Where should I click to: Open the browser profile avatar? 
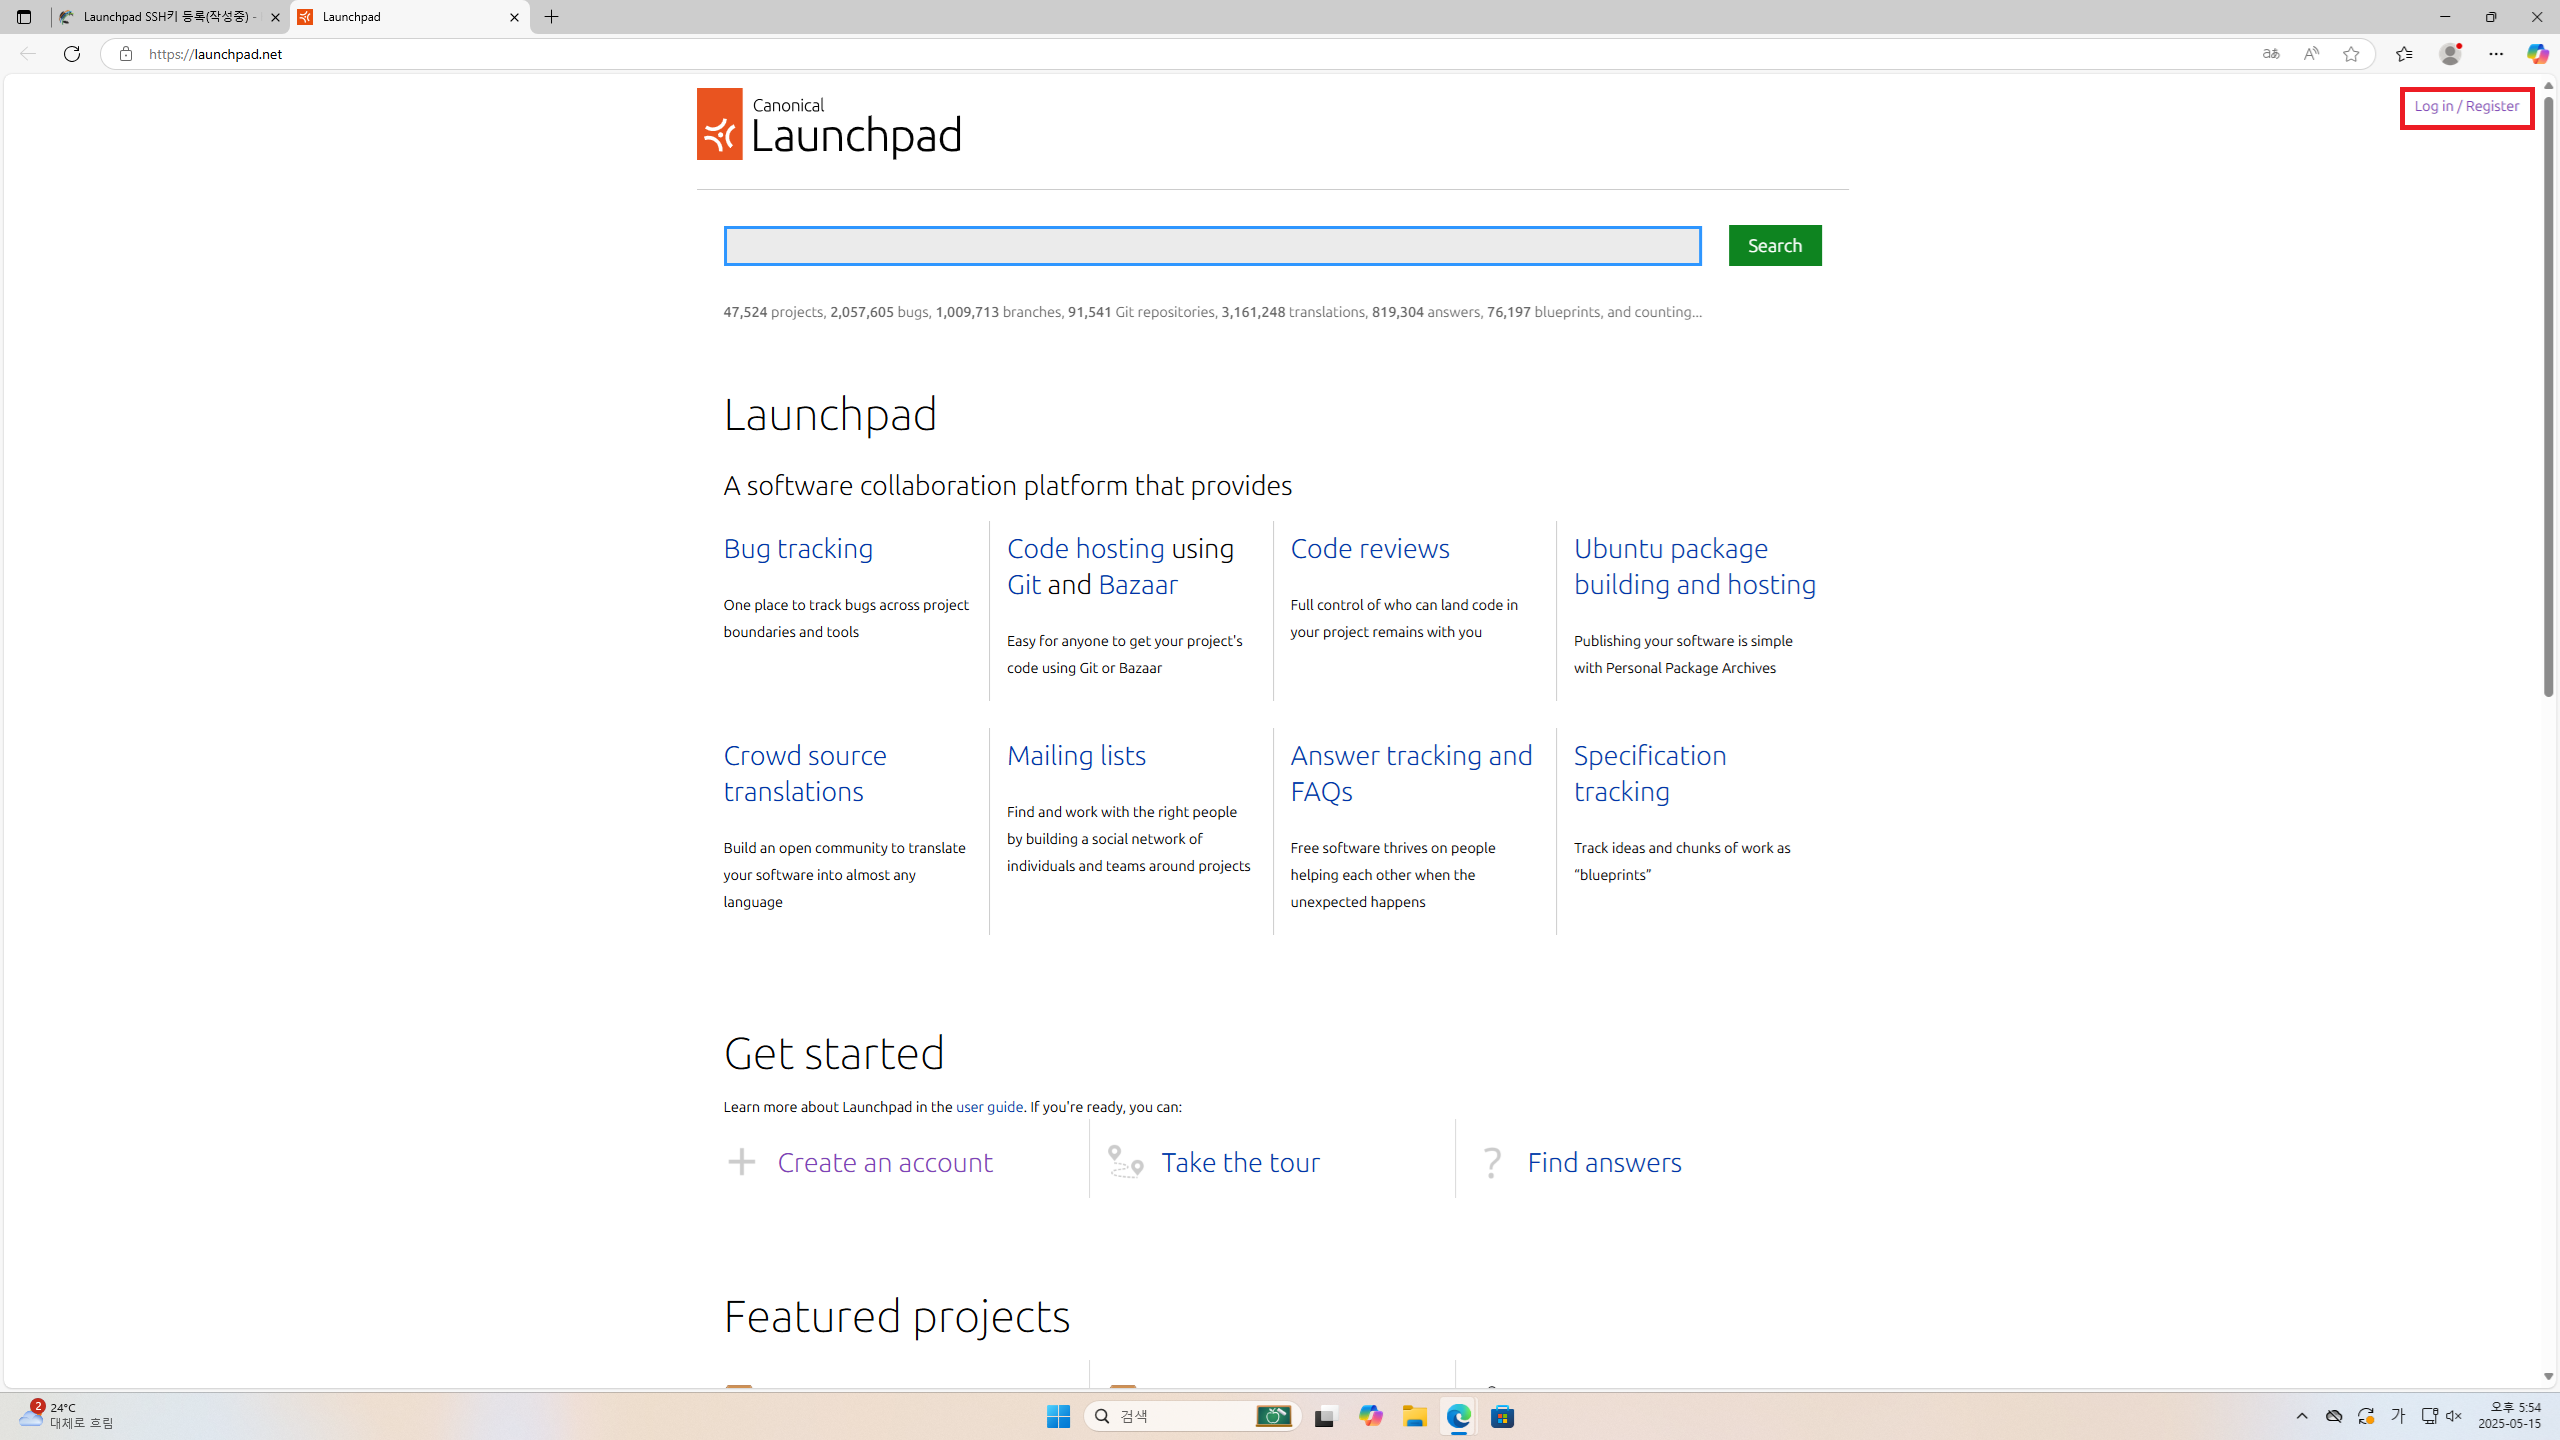tap(2450, 54)
